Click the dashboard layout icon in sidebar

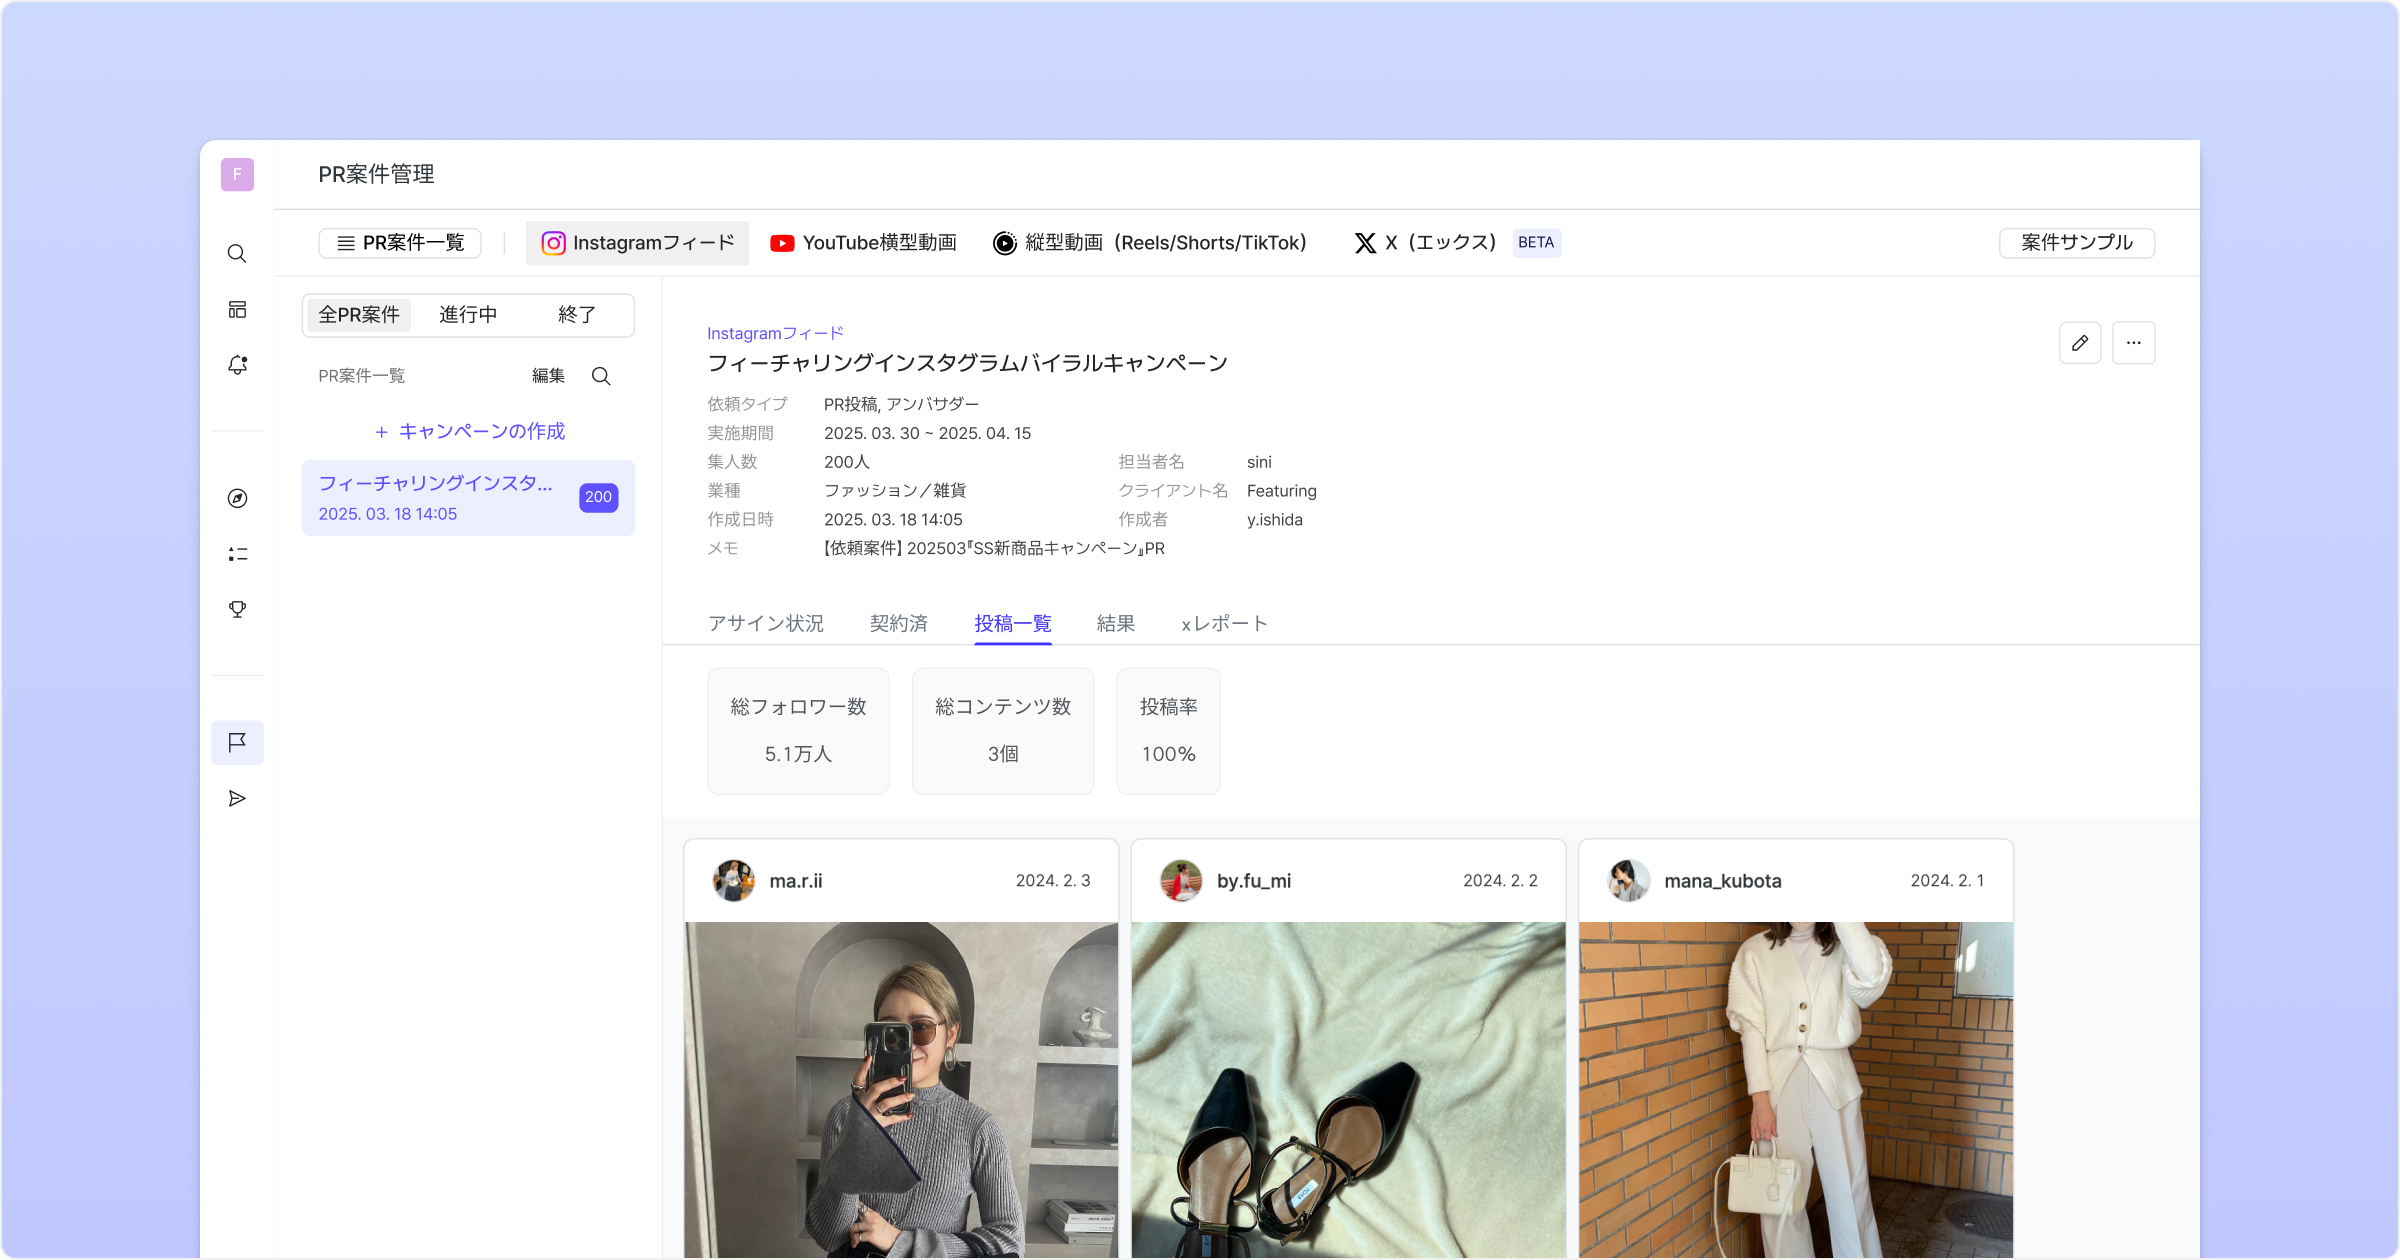pyautogui.click(x=237, y=310)
